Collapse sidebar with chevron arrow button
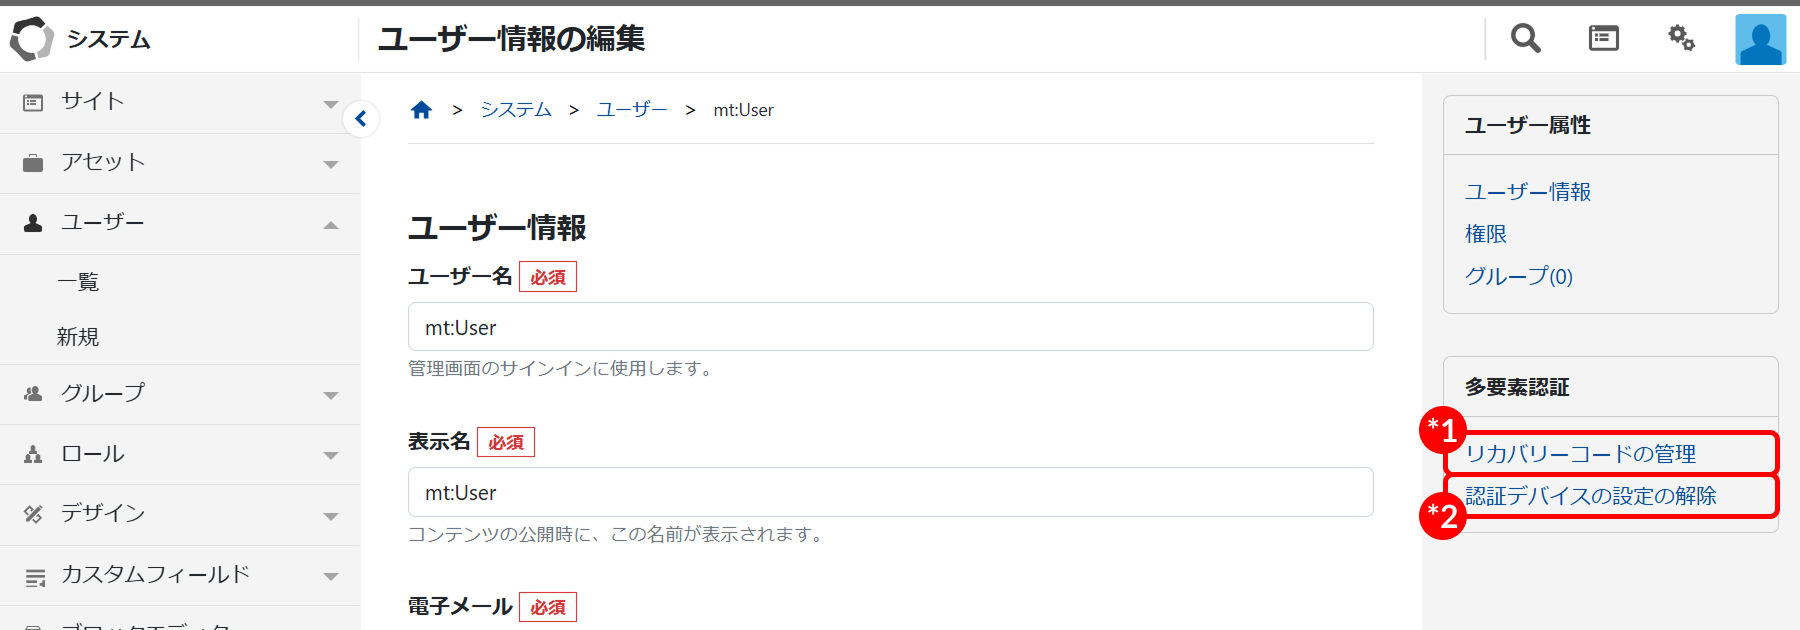1800x630 pixels. click(x=361, y=119)
